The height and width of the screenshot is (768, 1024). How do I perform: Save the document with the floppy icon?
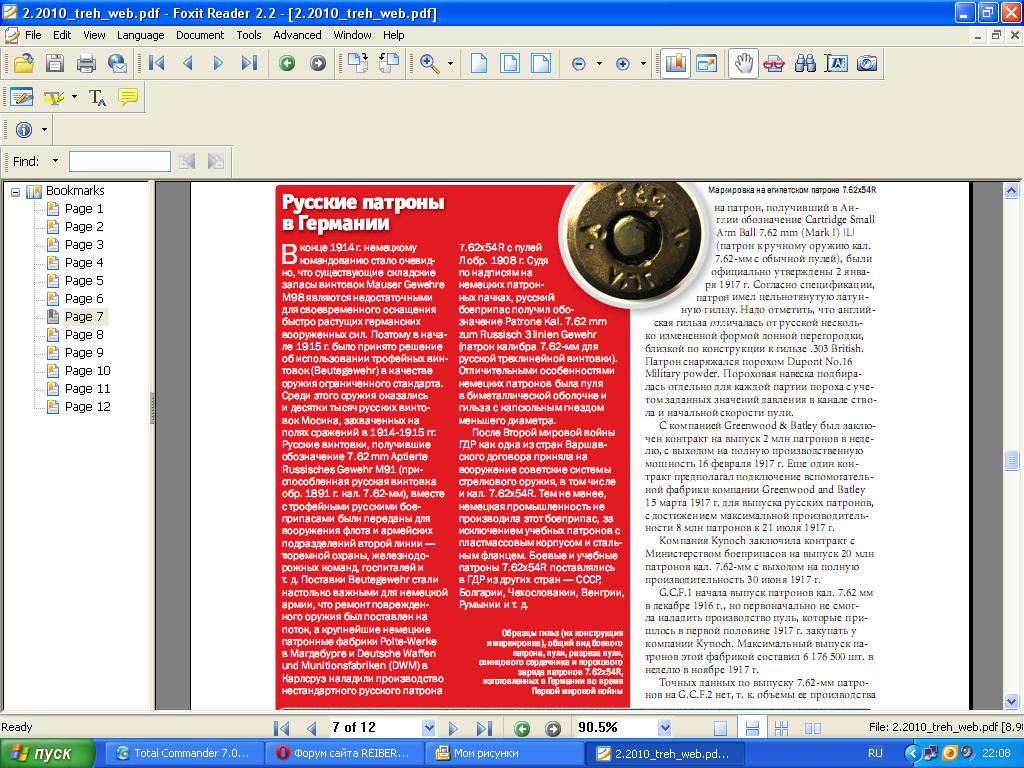[55, 63]
